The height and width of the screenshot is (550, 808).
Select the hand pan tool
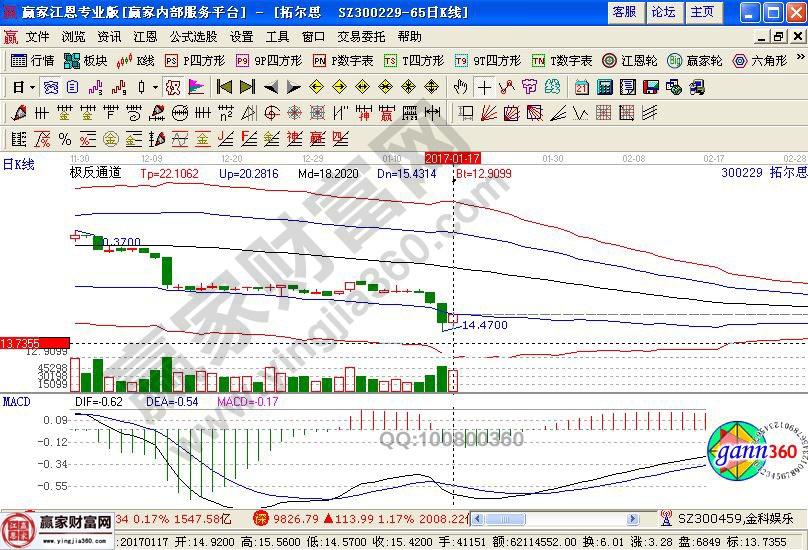pos(461,87)
